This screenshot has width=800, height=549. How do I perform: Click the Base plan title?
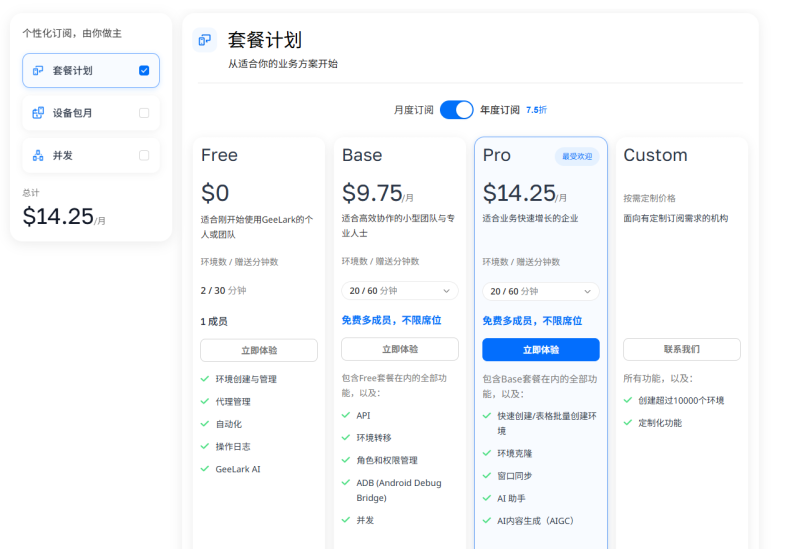pos(362,155)
